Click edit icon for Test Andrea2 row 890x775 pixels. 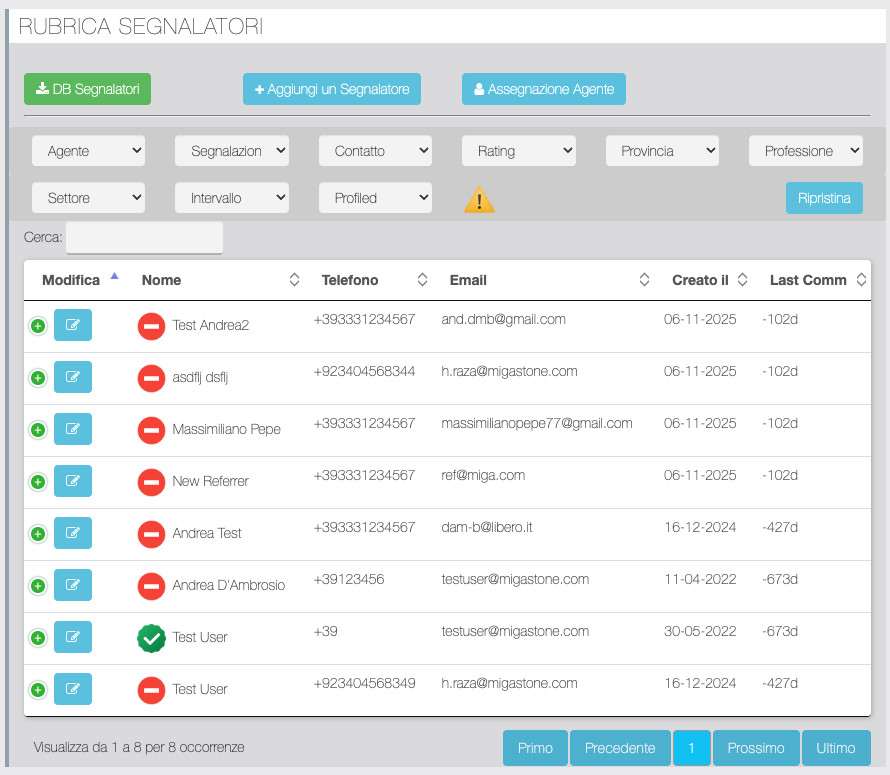(x=72, y=325)
